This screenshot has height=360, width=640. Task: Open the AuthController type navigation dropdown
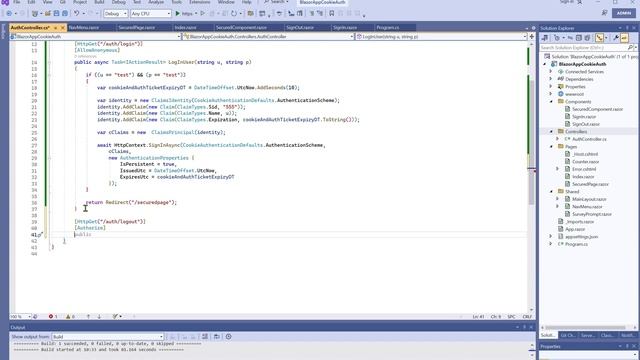[x=268, y=37]
